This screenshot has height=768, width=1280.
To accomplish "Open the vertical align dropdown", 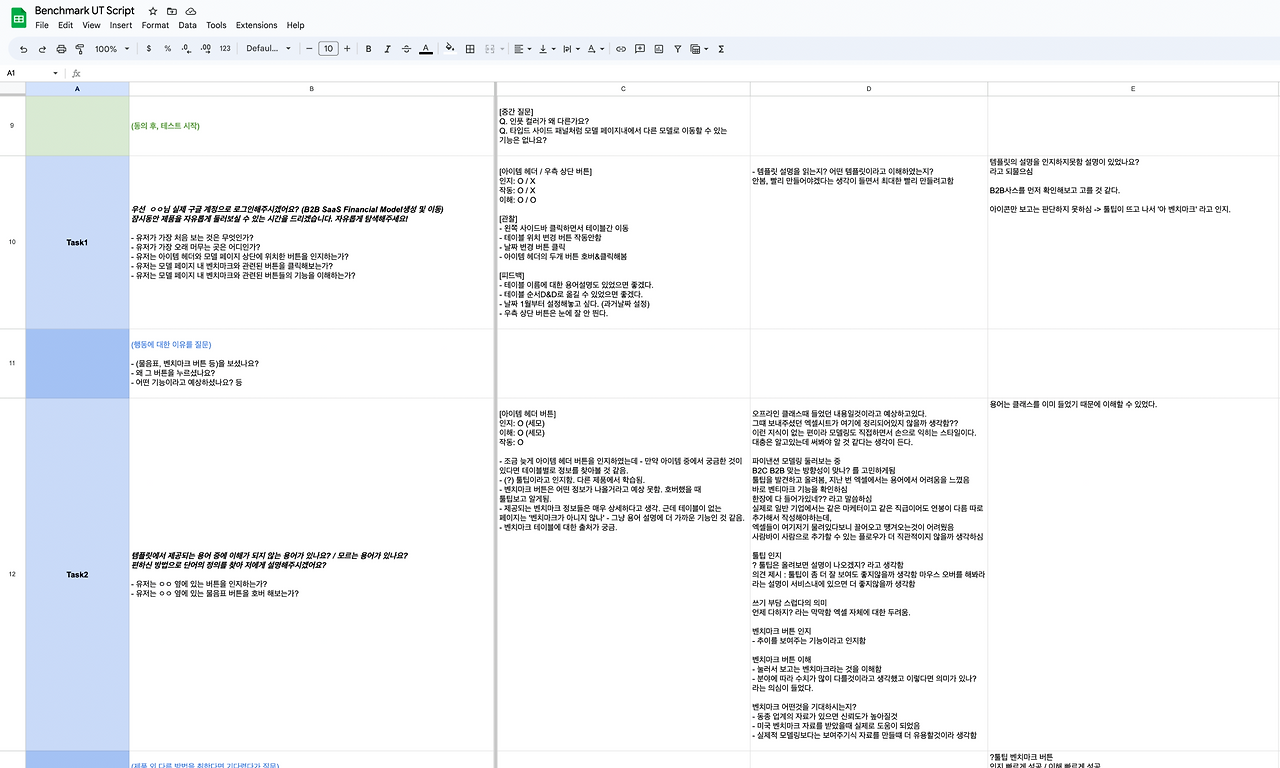I will [x=547, y=48].
